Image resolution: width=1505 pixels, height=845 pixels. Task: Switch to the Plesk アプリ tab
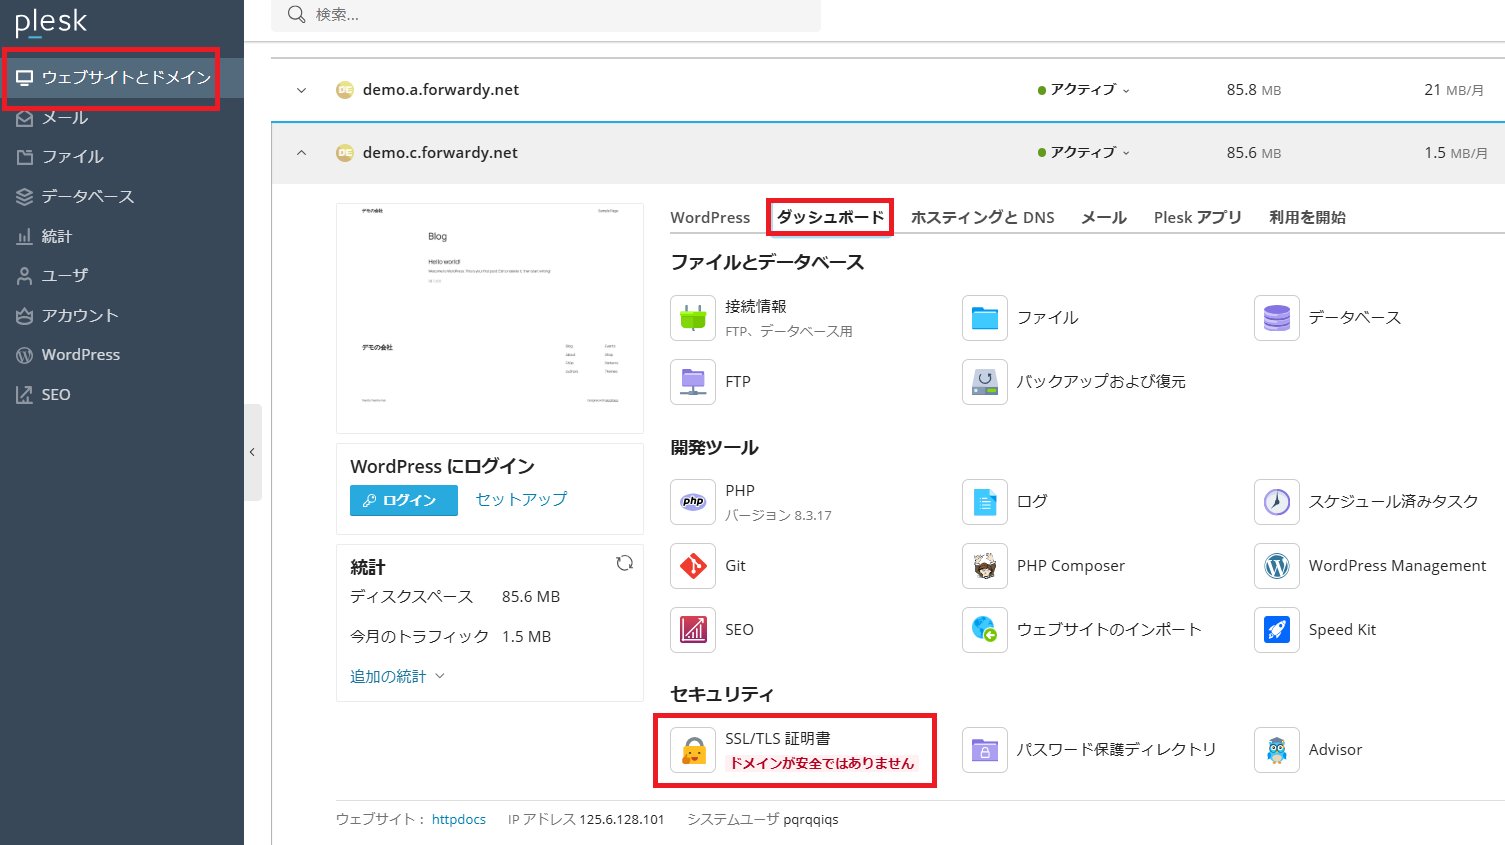point(1197,218)
